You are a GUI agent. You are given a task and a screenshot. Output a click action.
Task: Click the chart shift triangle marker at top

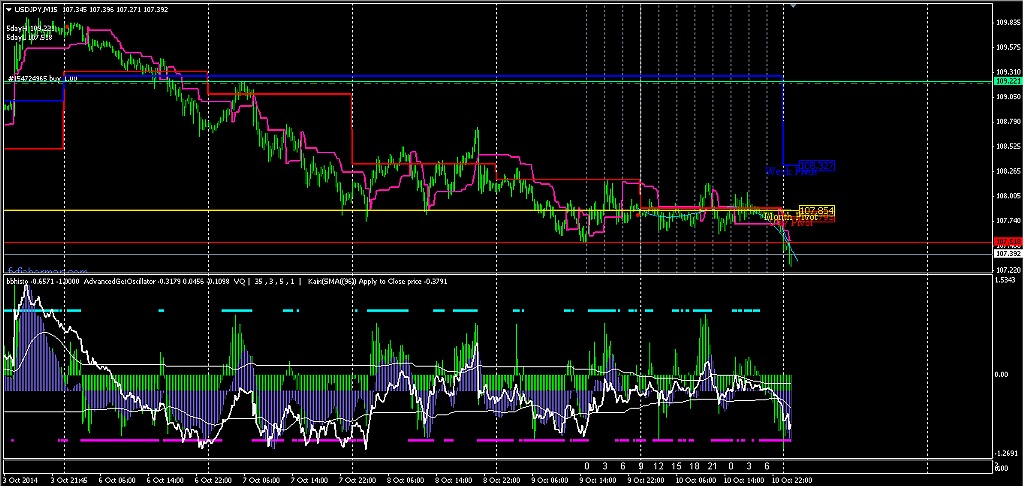pos(793,7)
